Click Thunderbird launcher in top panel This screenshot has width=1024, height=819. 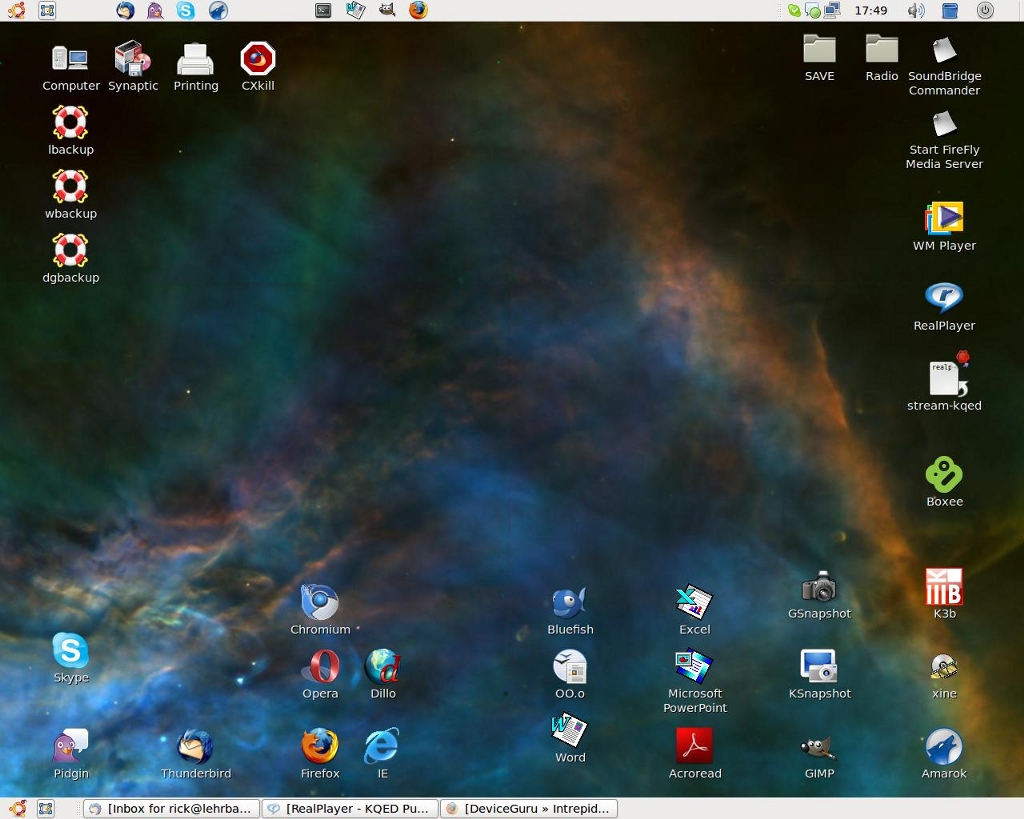(125, 10)
